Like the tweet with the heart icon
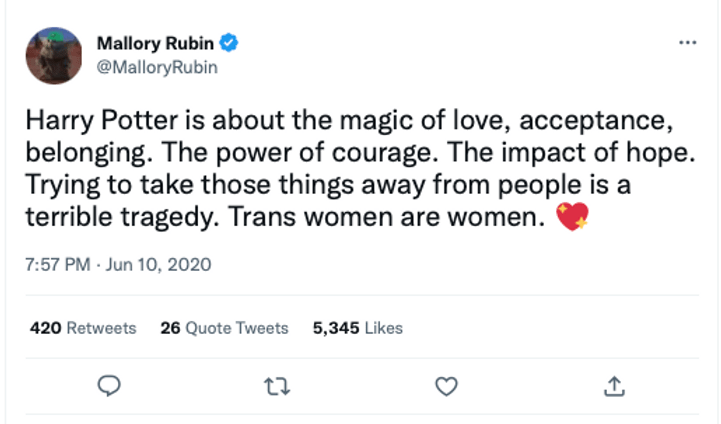The height and width of the screenshot is (424, 721). 449,385
